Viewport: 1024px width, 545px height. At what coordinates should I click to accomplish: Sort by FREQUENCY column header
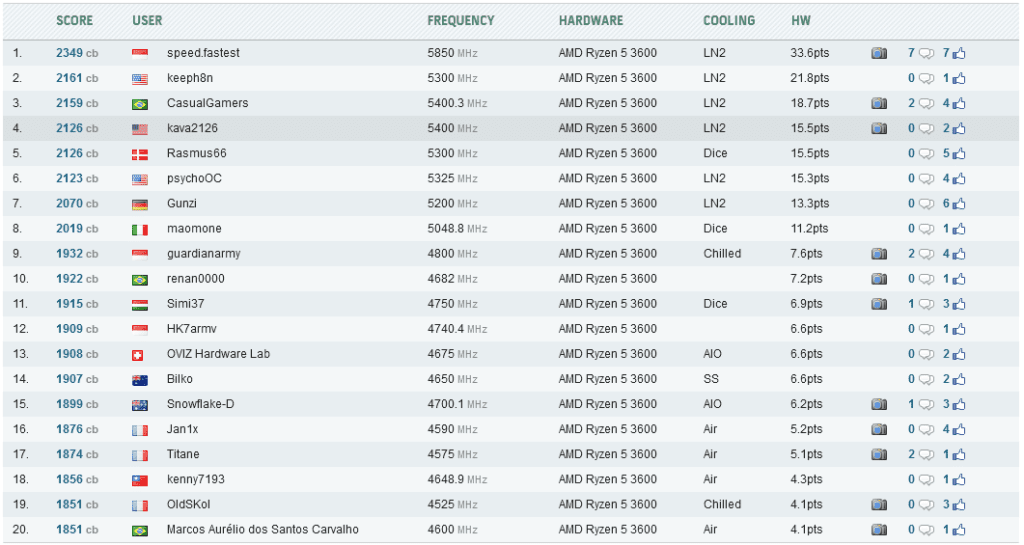click(x=460, y=20)
